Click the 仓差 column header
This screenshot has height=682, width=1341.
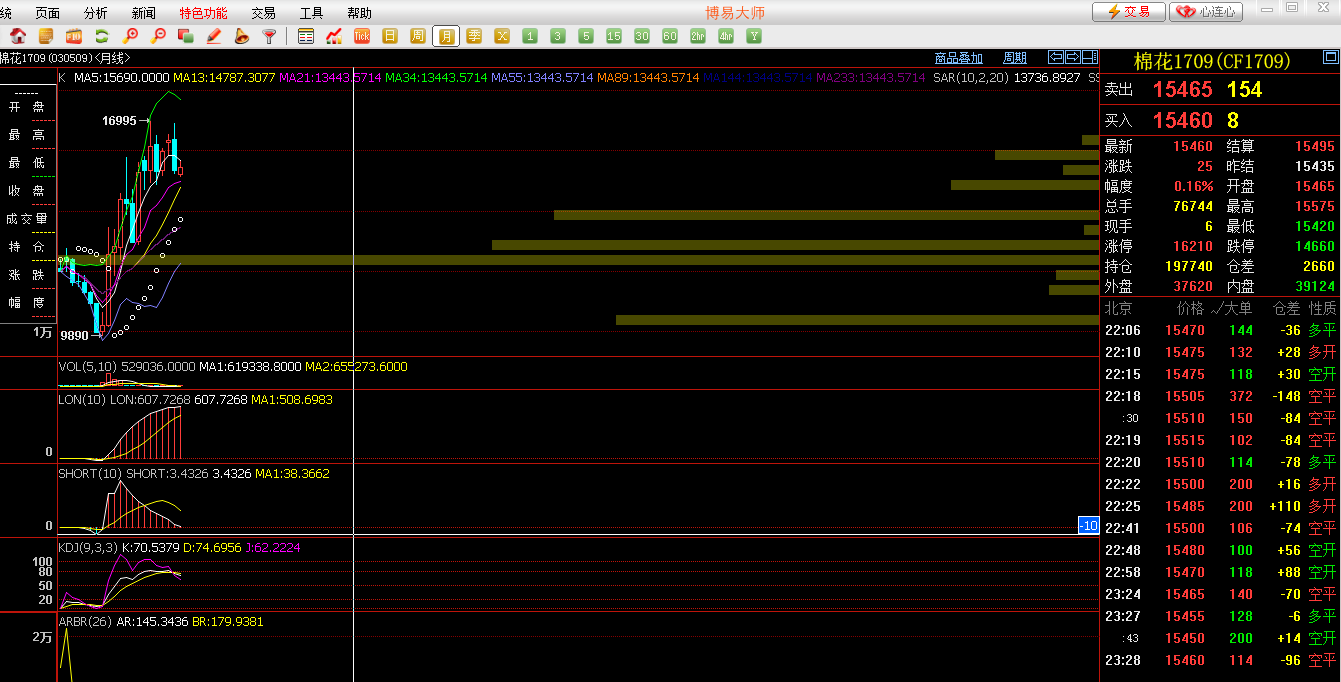1286,309
